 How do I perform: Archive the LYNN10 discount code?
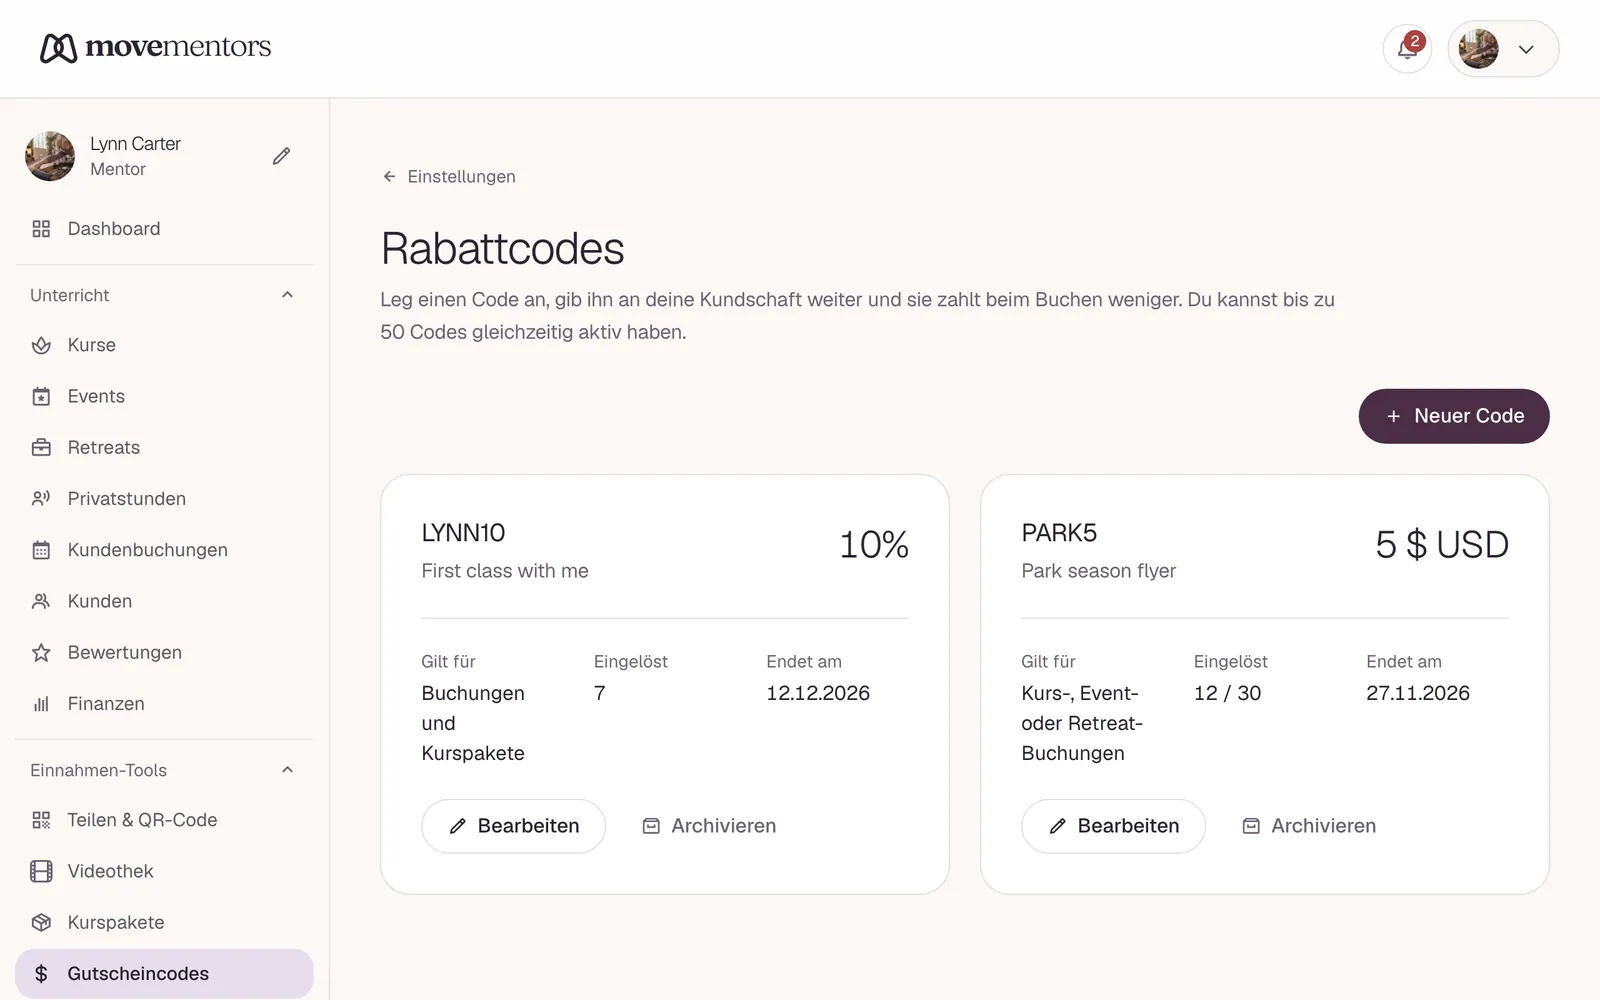coord(709,826)
